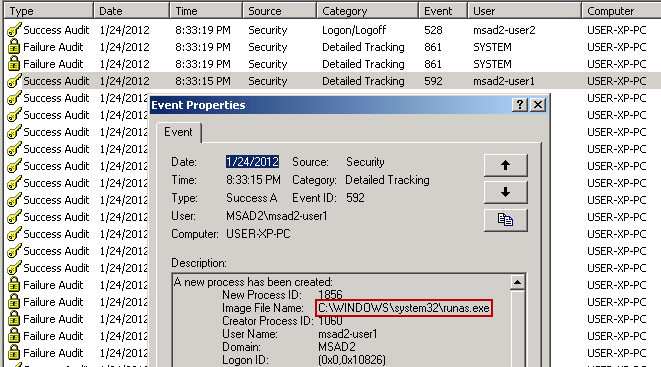This screenshot has width=661, height=367.
Task: Click the User column header
Action: coord(525,11)
